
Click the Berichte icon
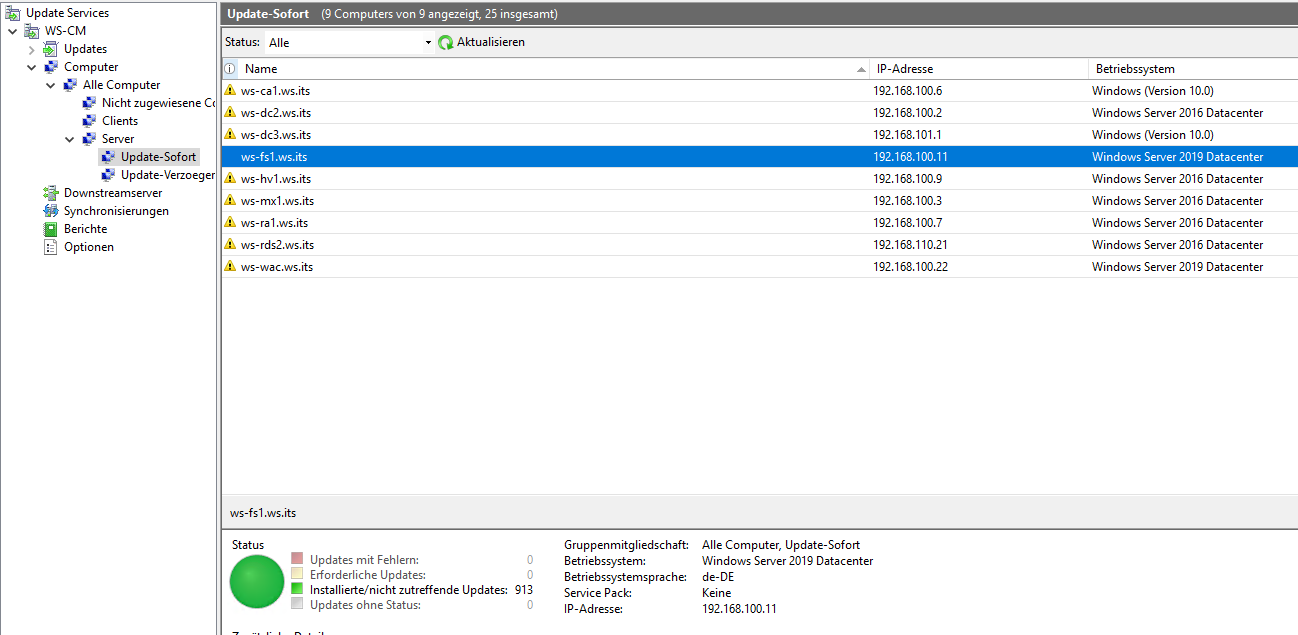coord(51,229)
